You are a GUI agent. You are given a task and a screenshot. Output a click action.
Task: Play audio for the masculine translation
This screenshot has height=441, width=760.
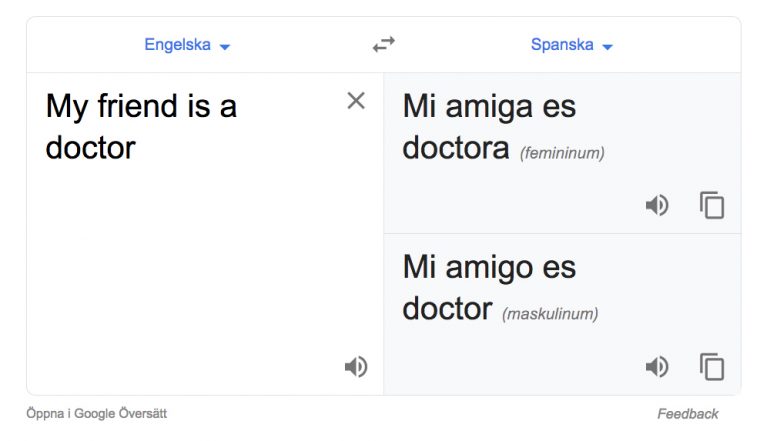pyautogui.click(x=657, y=367)
